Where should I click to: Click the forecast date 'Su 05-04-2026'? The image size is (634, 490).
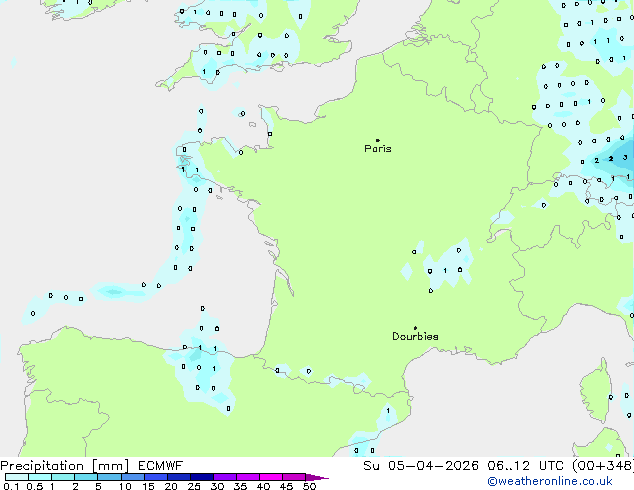[x=421, y=466]
